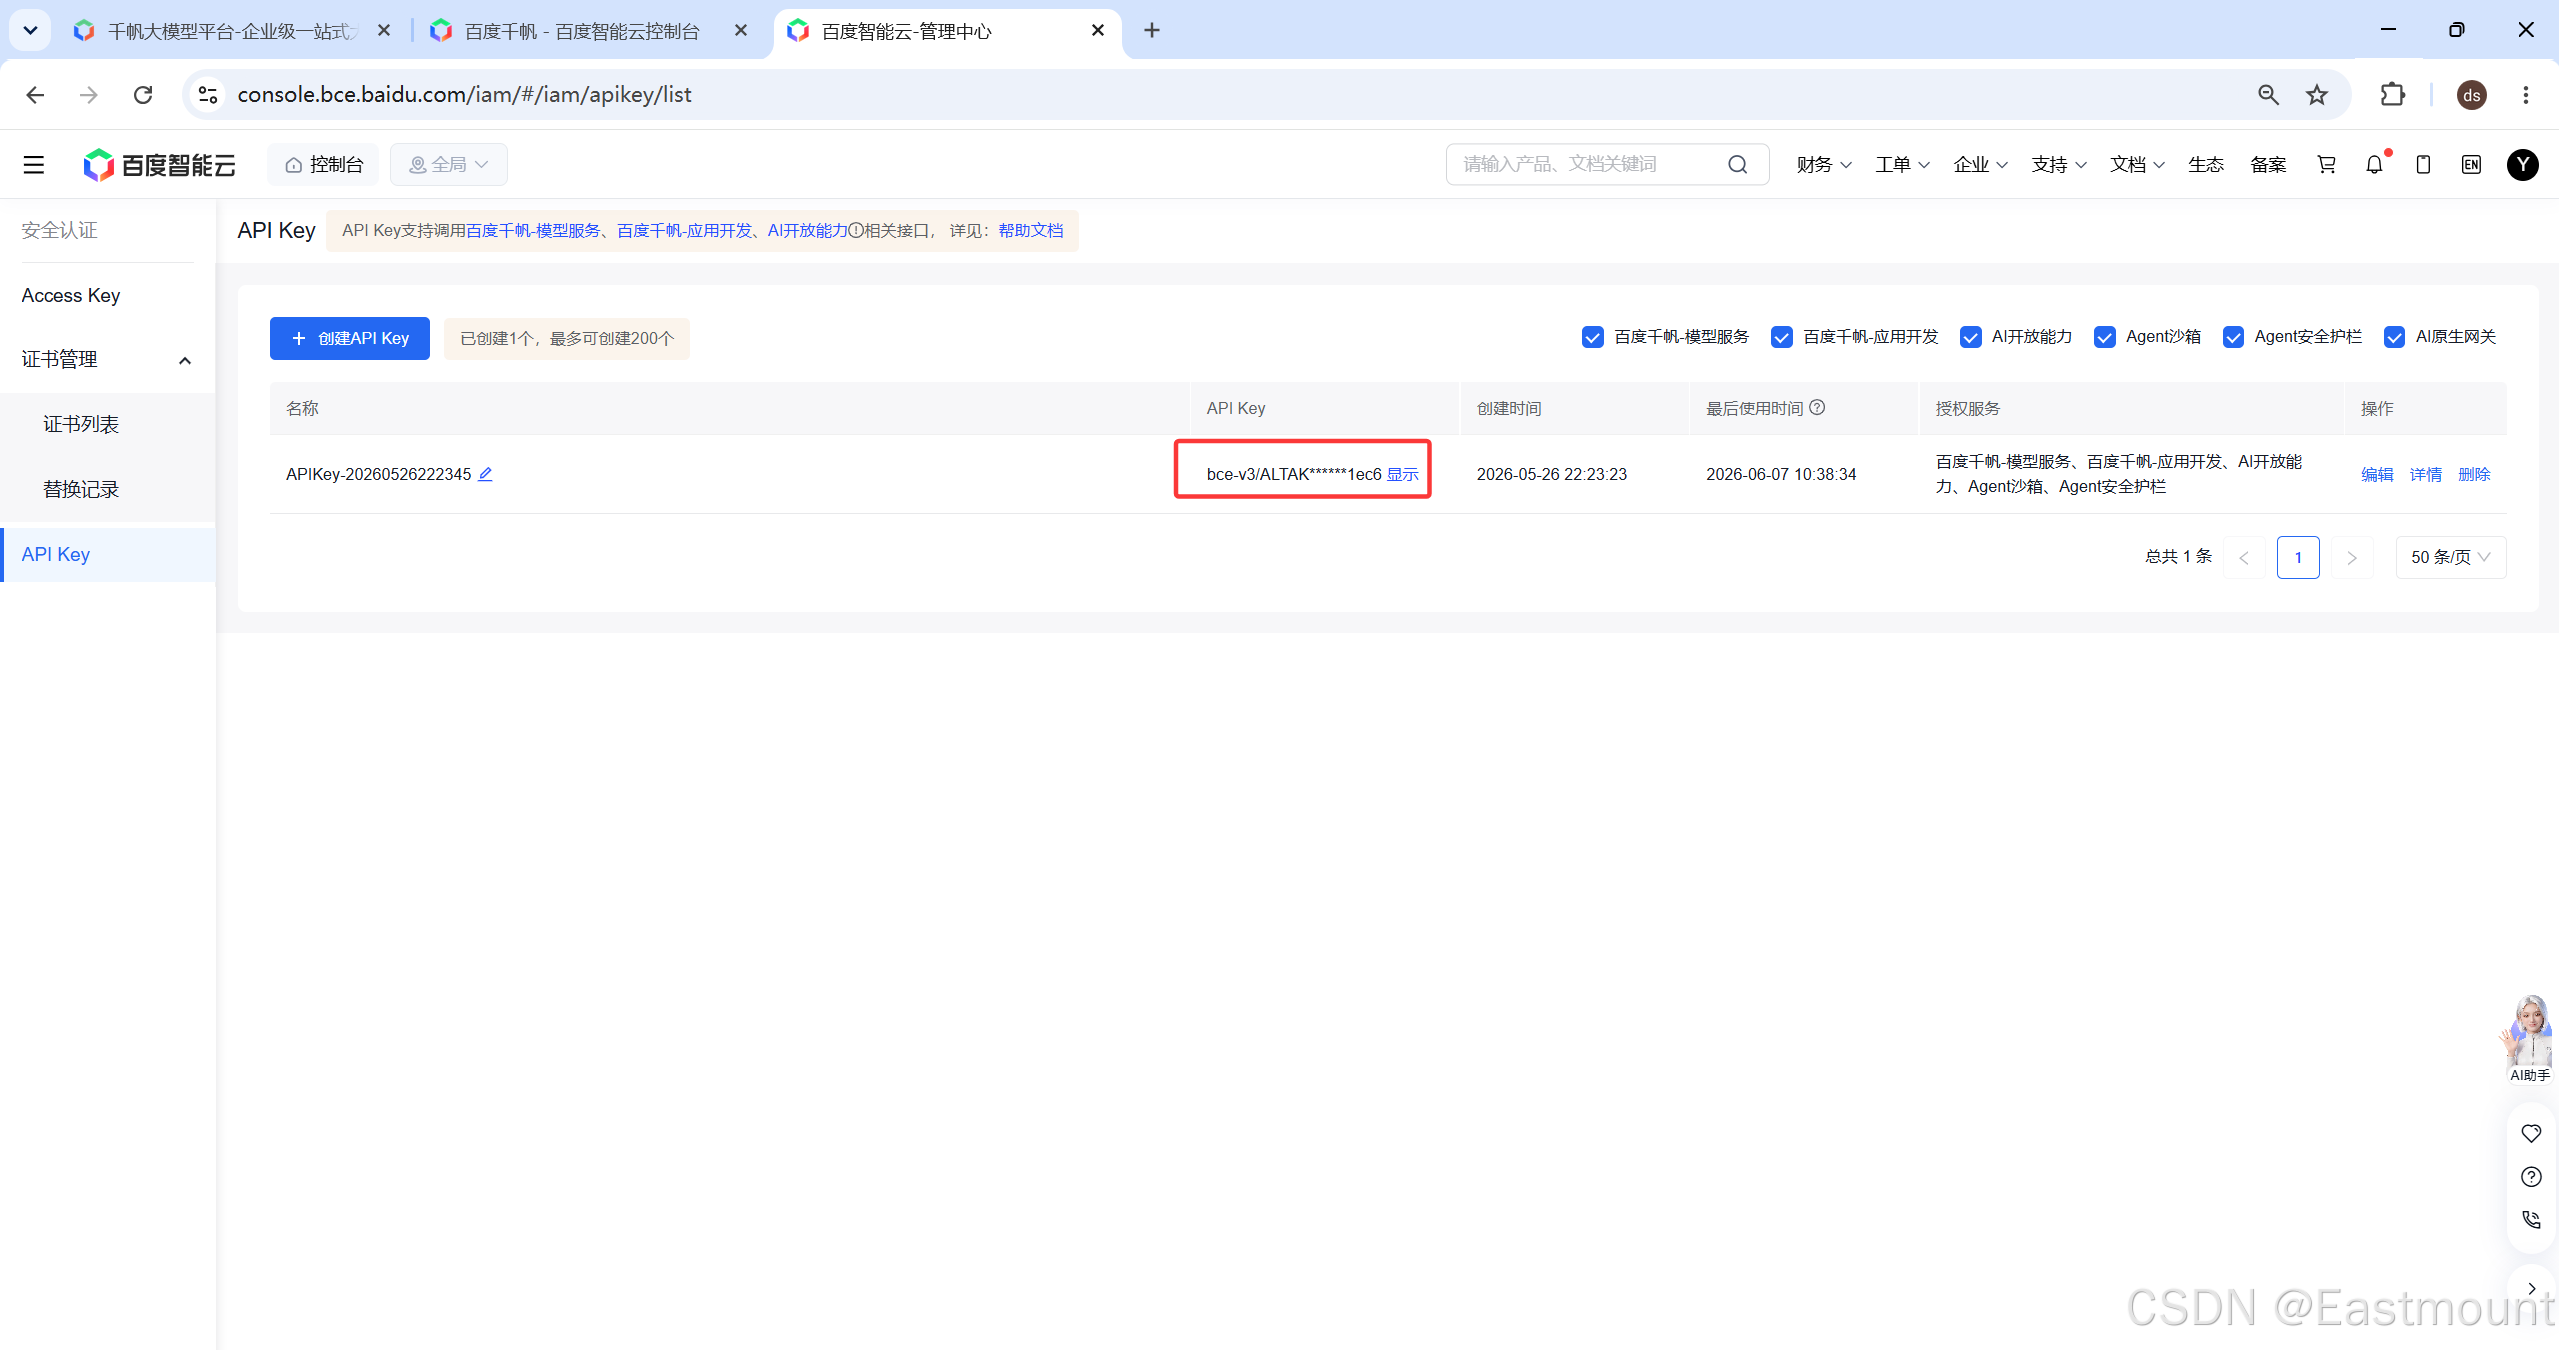Open a new browser tab
2559x1350 pixels.
(x=1152, y=31)
